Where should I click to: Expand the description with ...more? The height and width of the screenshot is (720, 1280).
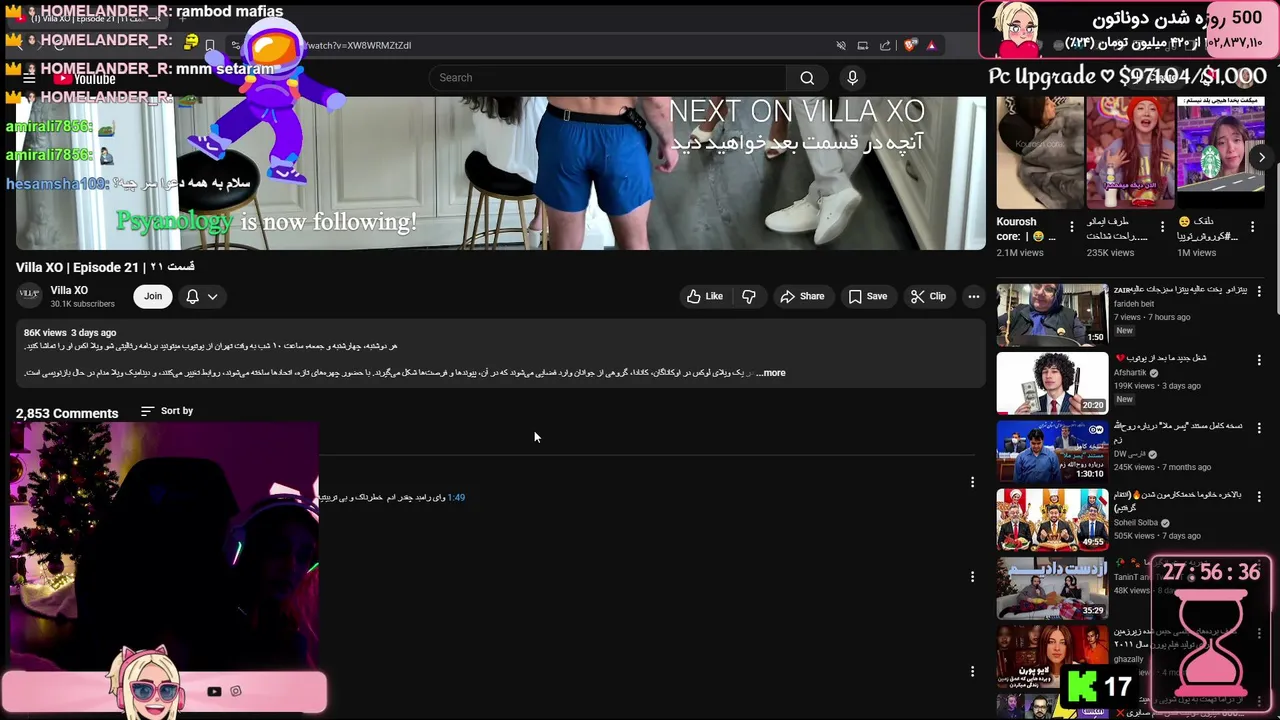(x=772, y=373)
